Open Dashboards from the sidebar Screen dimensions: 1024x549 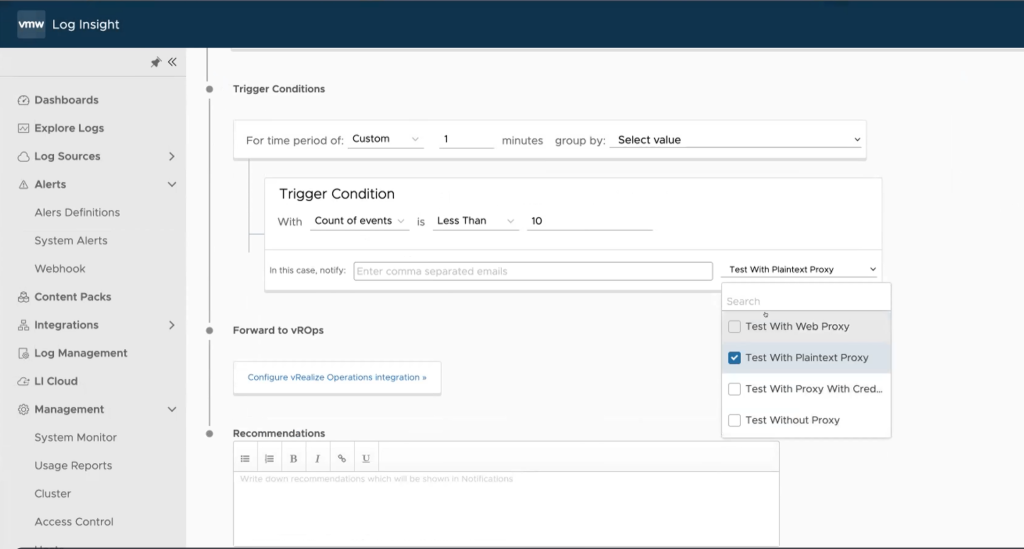67,100
